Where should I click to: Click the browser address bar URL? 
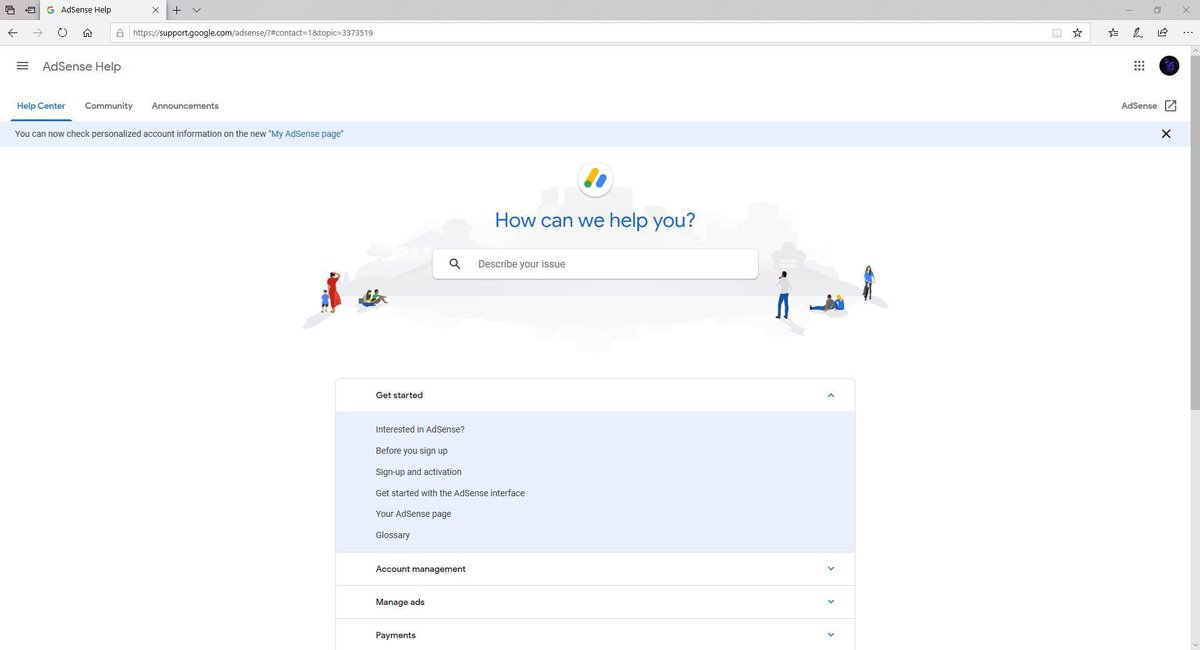(x=253, y=32)
